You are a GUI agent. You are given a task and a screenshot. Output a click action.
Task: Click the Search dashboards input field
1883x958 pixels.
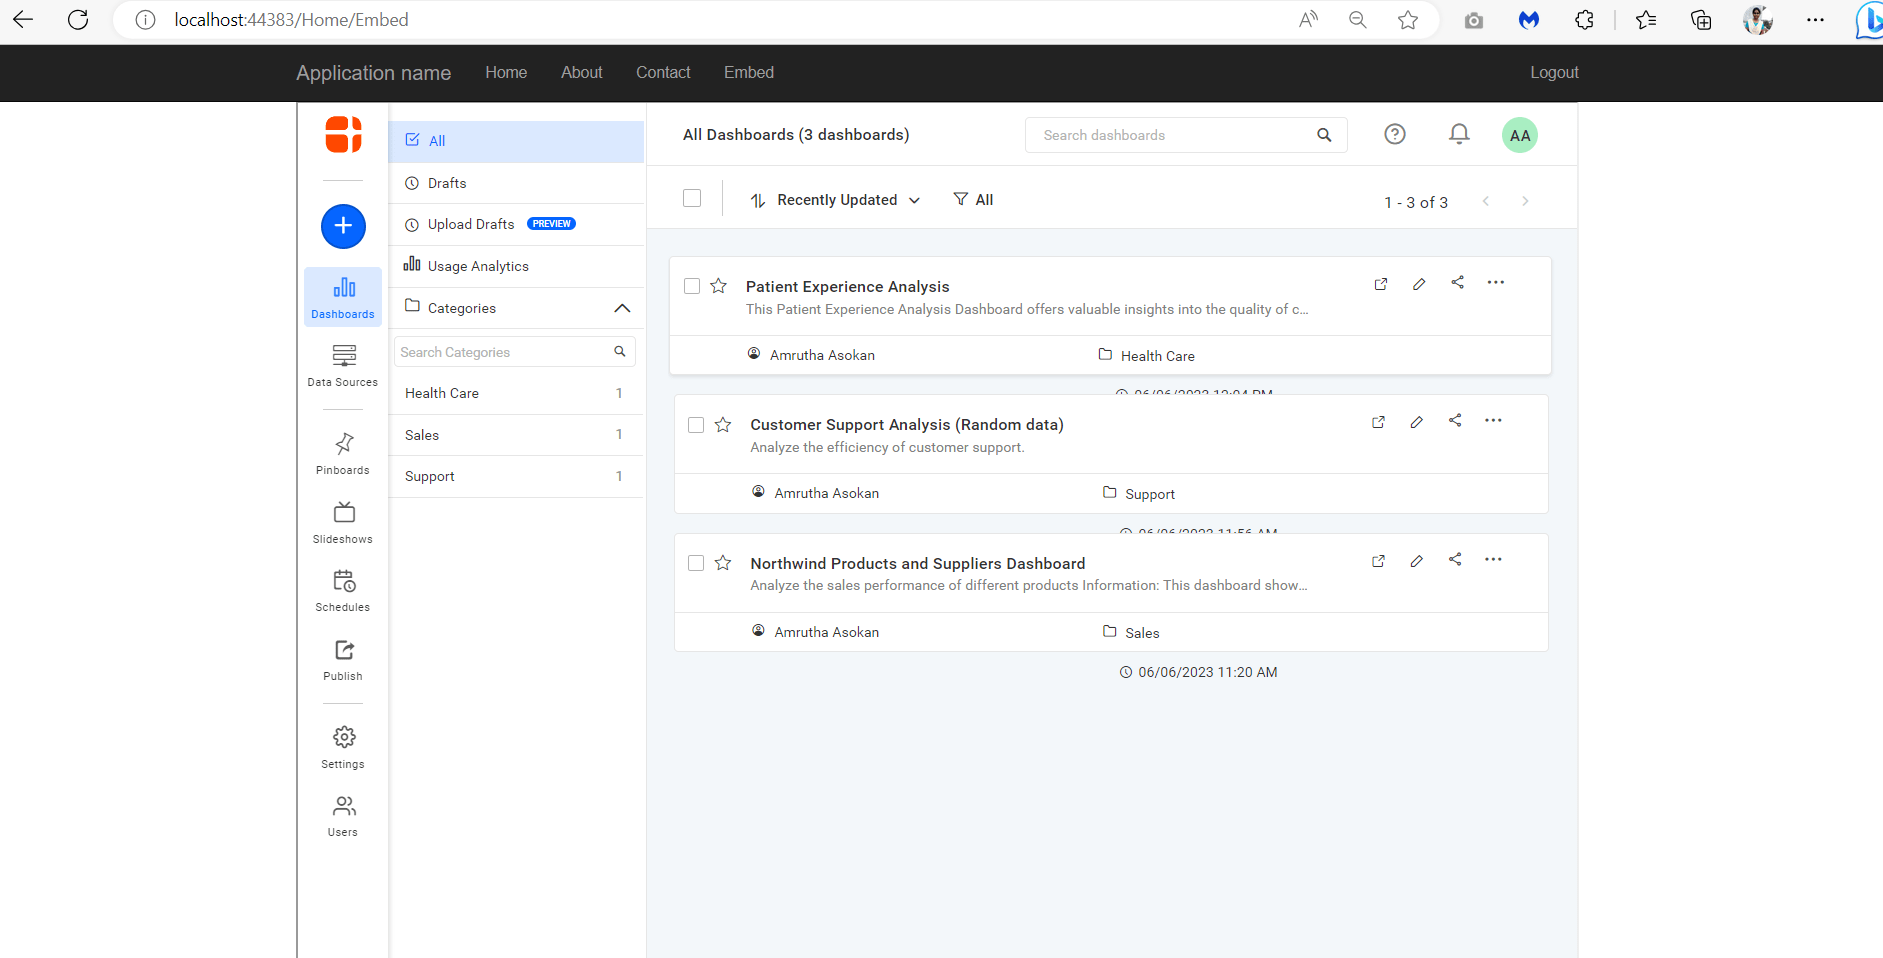coord(1170,135)
